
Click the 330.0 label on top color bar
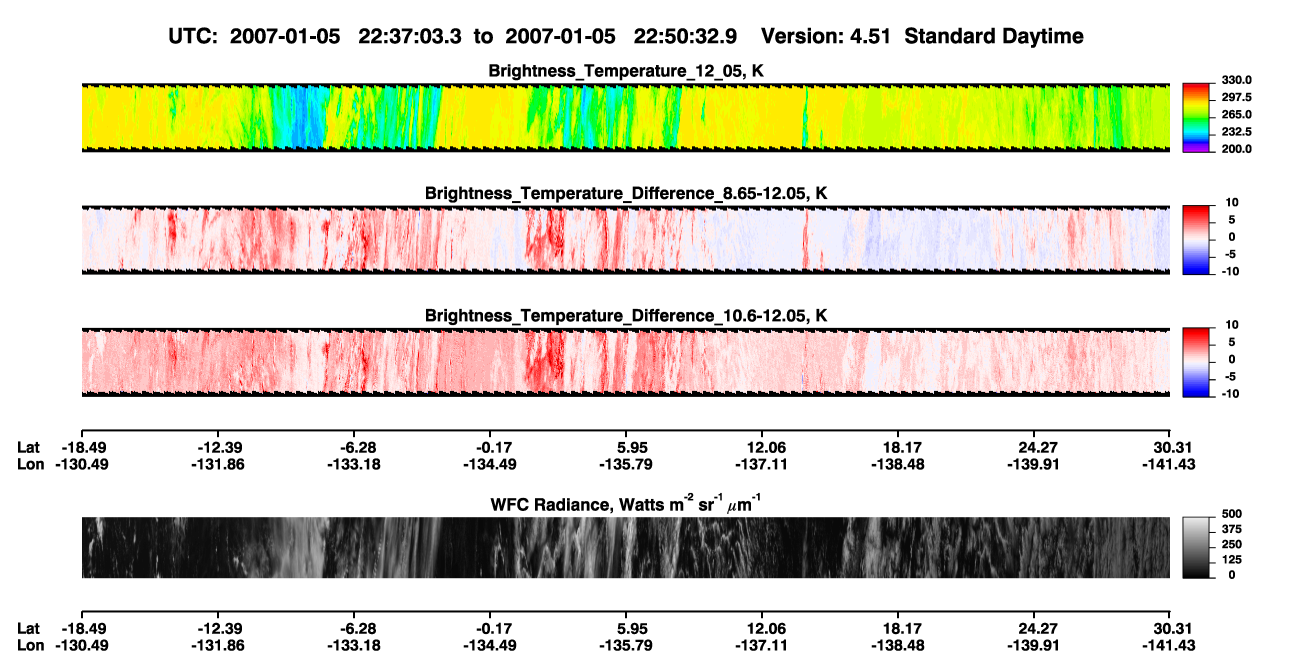[1237, 80]
